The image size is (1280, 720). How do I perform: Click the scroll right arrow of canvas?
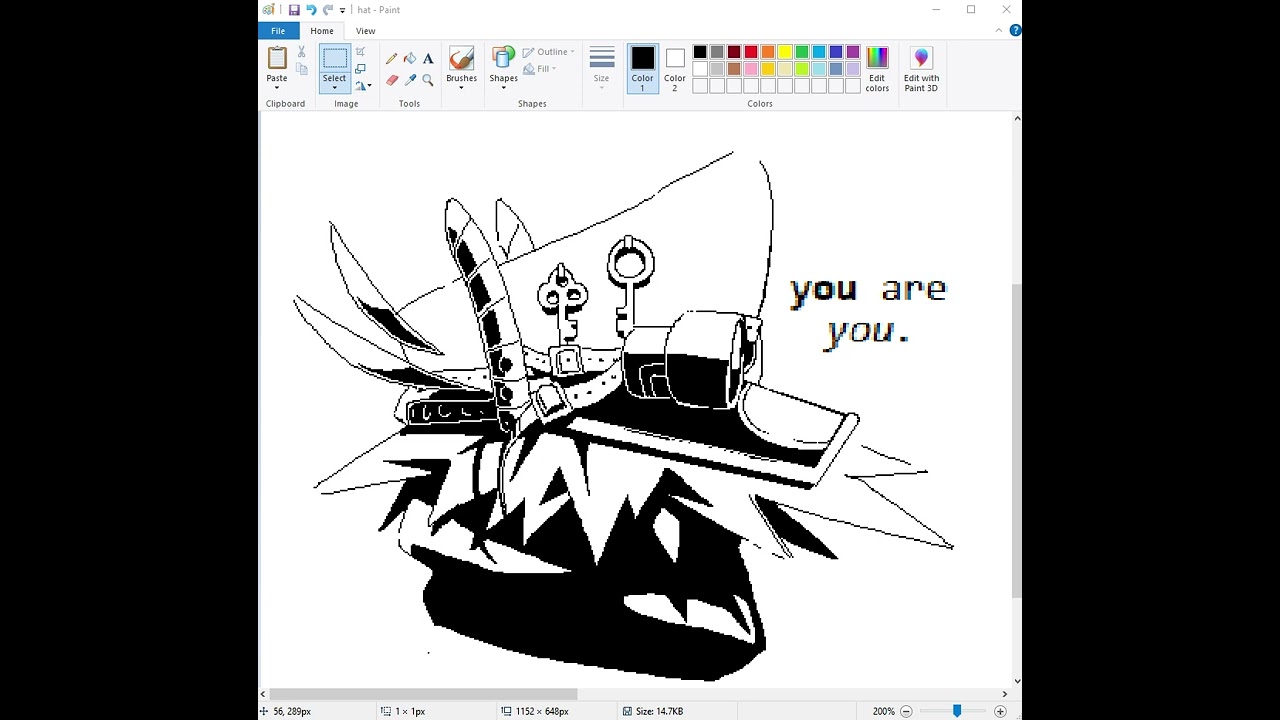[1004, 694]
